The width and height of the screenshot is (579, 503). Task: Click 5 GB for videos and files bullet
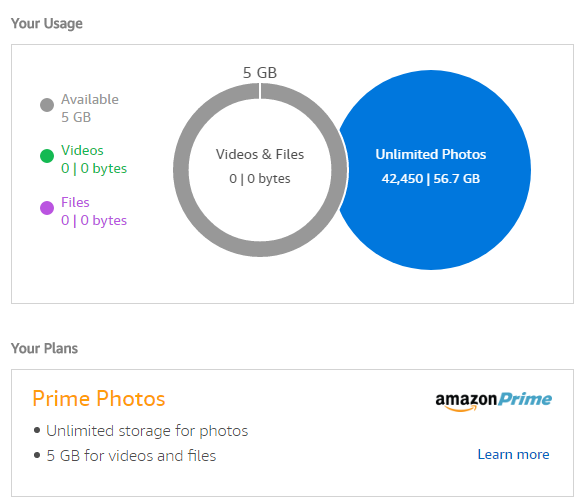(131, 456)
